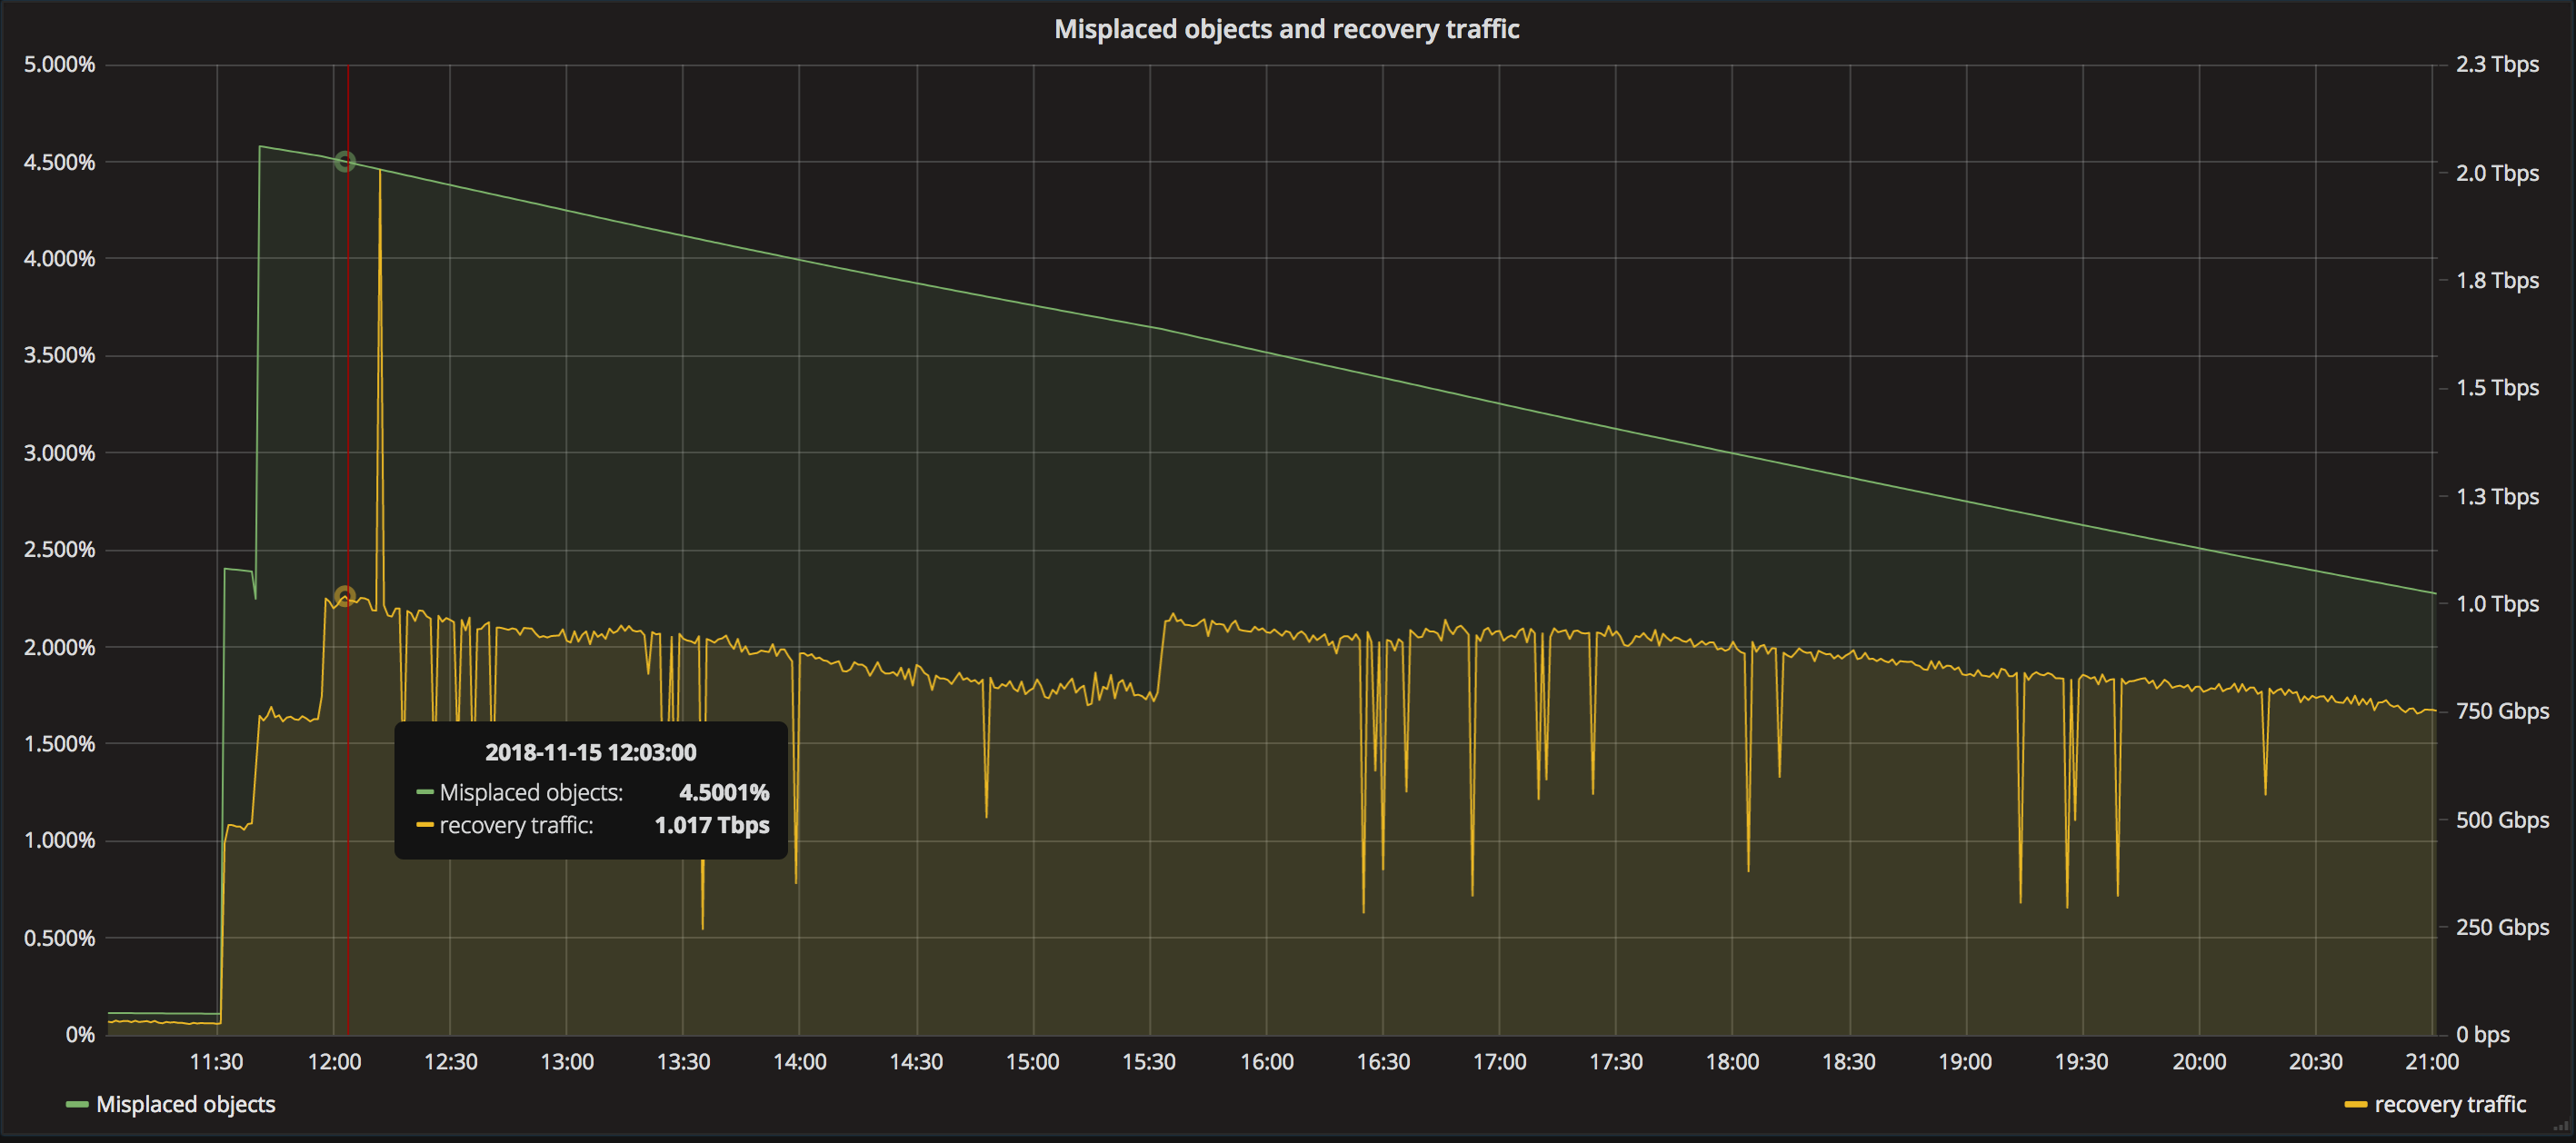Click the green data point marker at 4.500%
The height and width of the screenshot is (1143, 2576).
pos(345,162)
